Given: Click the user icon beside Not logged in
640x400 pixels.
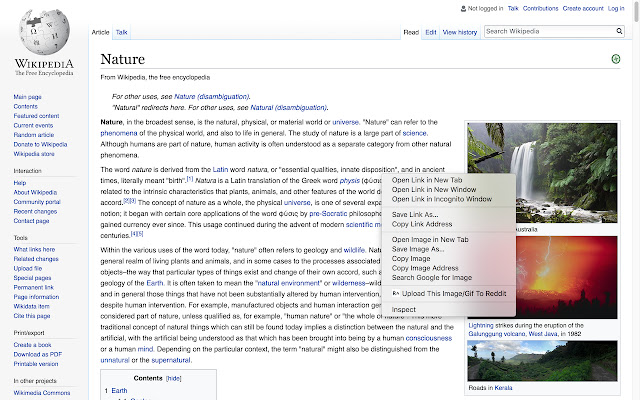Looking at the screenshot, I should 462,8.
